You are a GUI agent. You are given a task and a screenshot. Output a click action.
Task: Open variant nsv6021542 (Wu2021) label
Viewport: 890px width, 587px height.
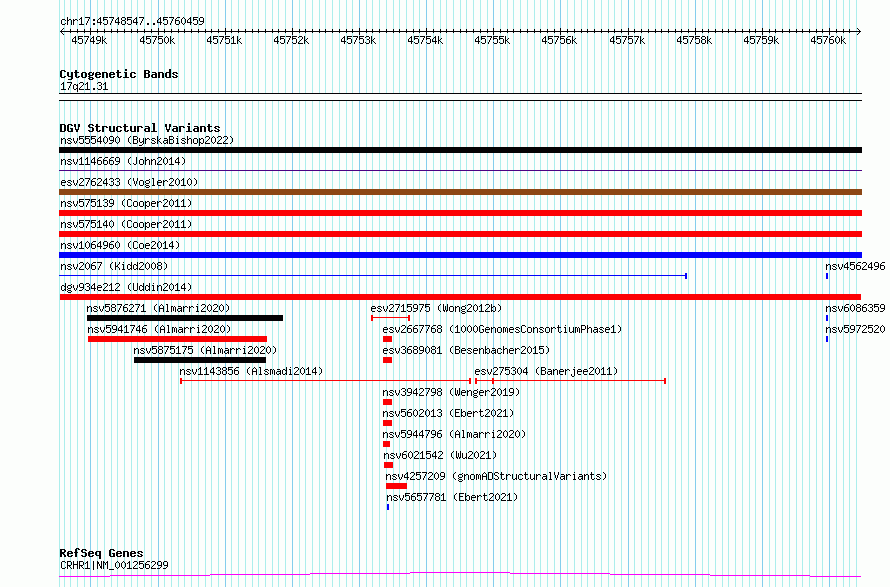point(440,455)
